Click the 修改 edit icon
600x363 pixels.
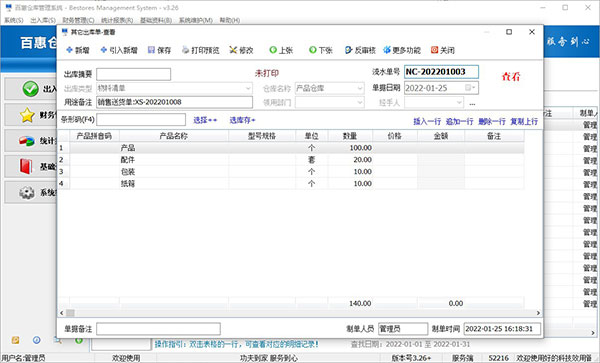click(233, 50)
